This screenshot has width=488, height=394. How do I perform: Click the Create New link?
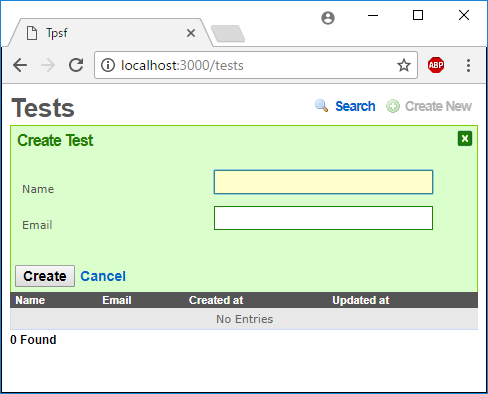[438, 106]
